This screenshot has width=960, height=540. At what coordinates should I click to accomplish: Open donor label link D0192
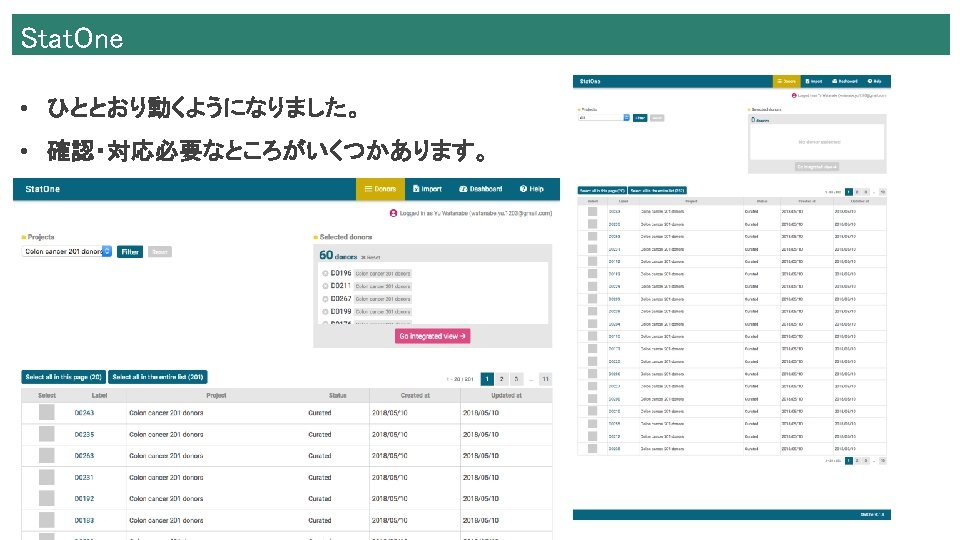(x=84, y=499)
